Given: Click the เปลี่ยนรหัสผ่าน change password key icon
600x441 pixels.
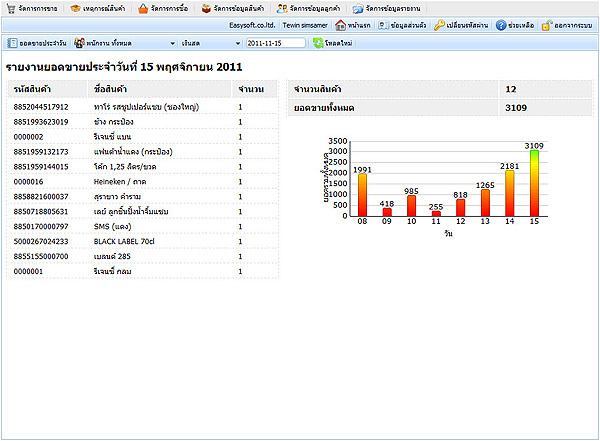Looking at the screenshot, I should click(439, 25).
